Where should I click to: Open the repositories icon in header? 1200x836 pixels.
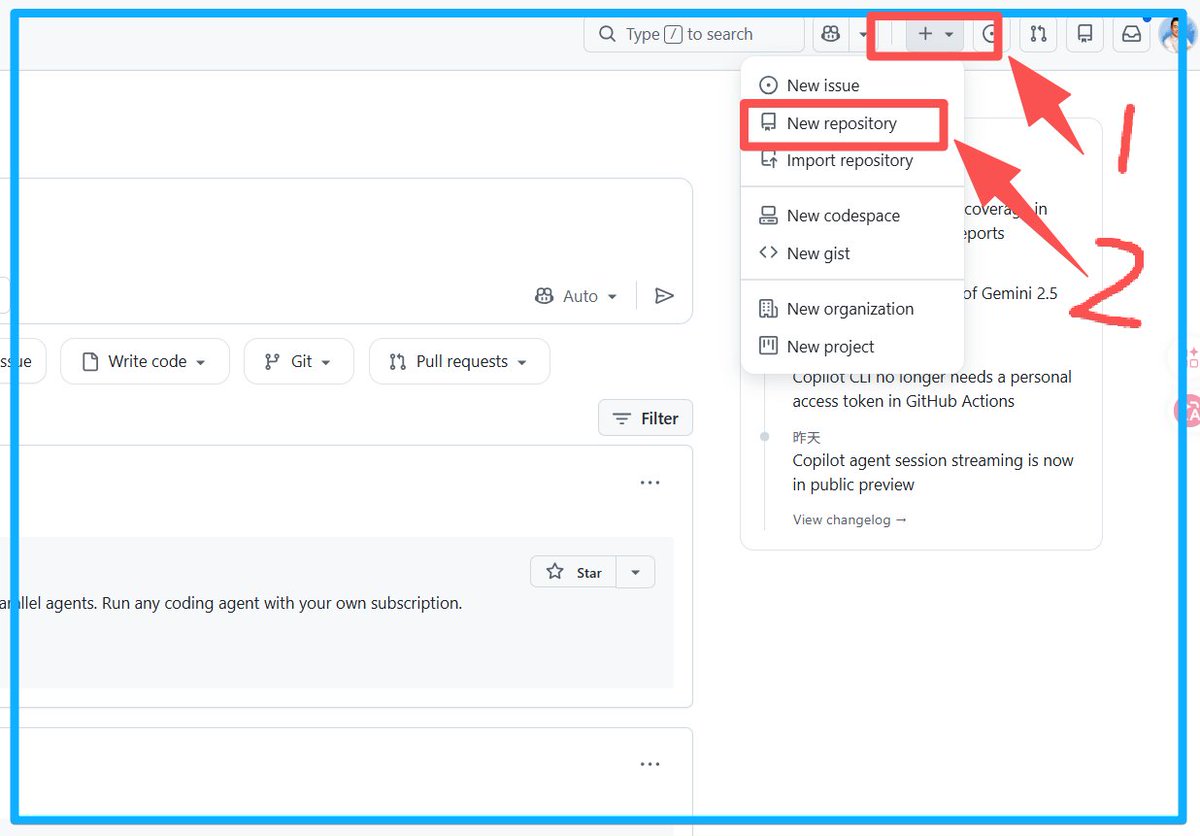(x=1084, y=34)
